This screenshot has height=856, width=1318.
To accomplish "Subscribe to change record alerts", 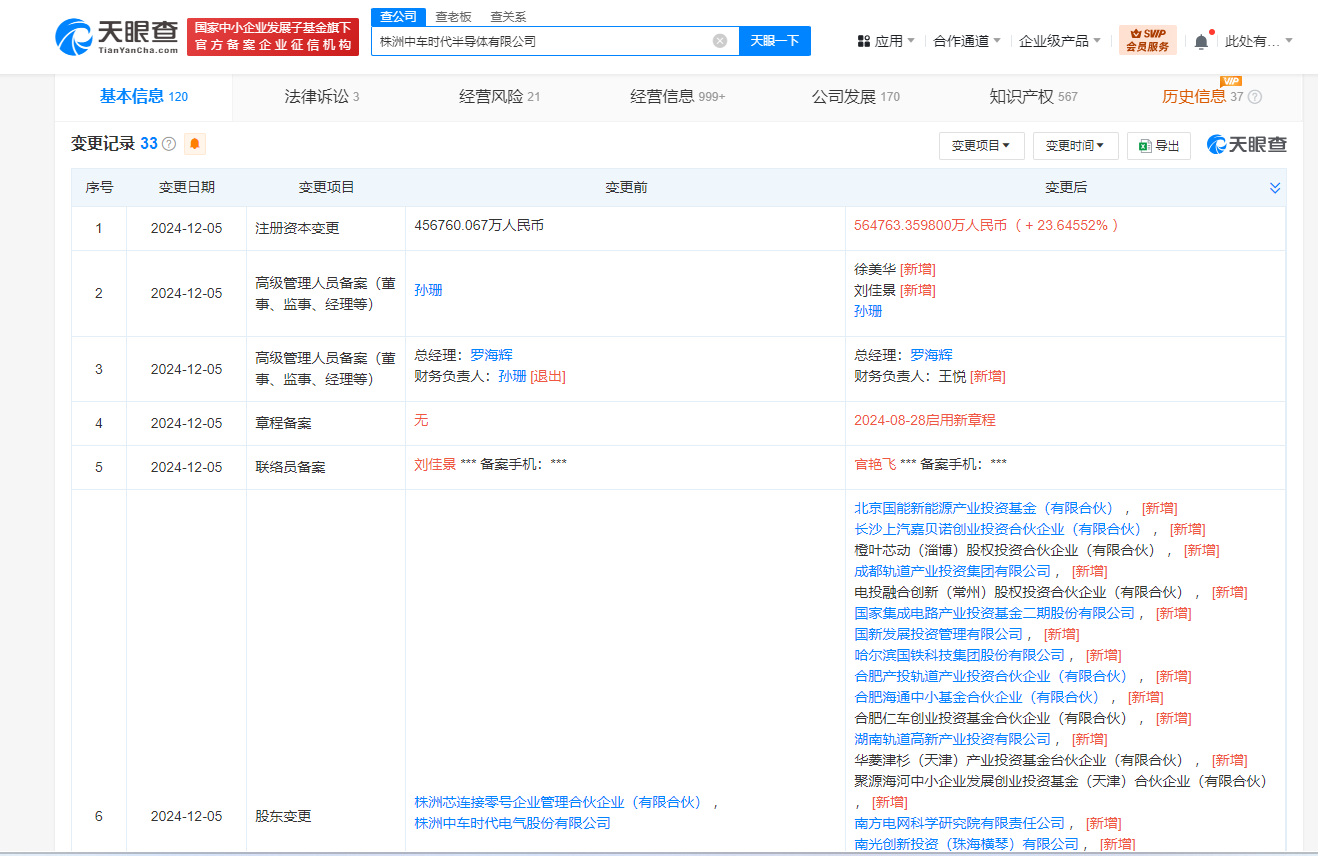I will (x=195, y=144).
